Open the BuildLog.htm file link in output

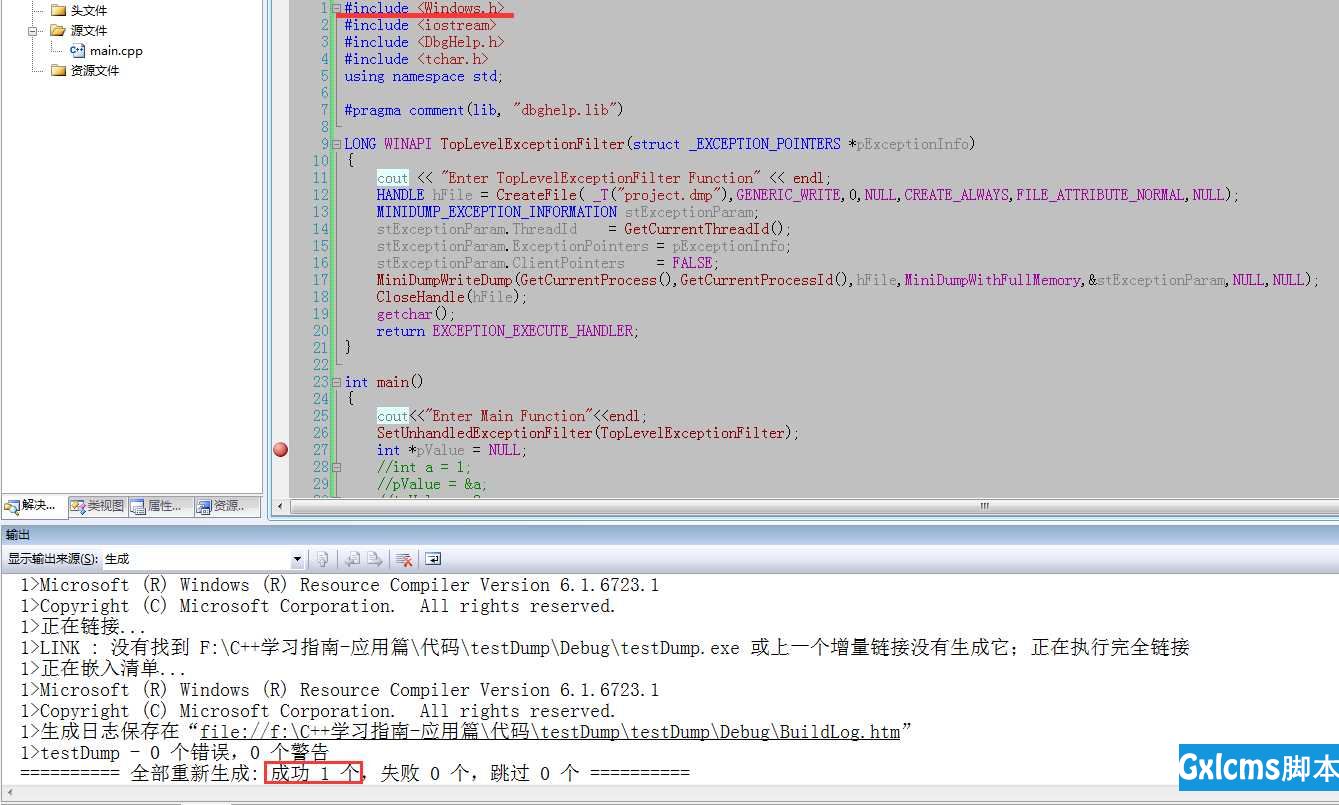[x=551, y=732]
